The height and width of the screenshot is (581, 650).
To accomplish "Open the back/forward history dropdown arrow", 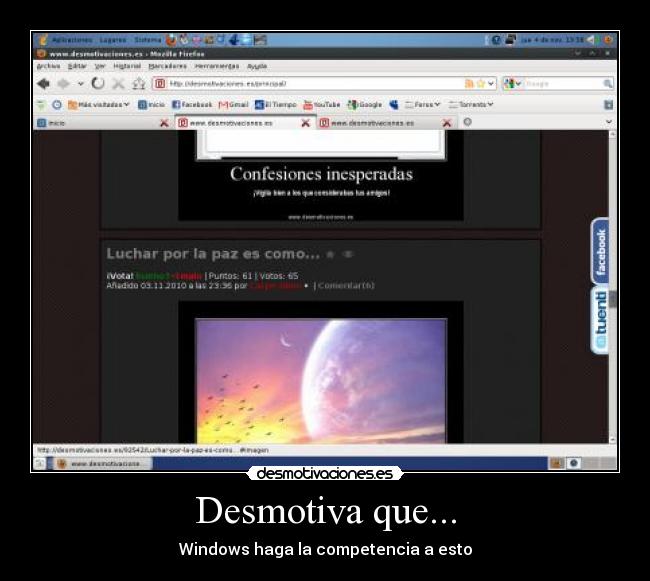I will coord(81,84).
